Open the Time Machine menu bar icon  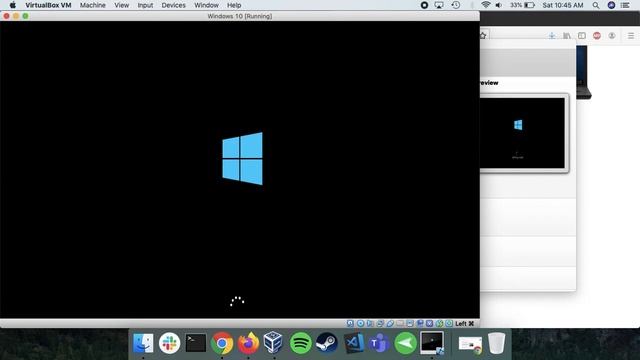click(456, 5)
